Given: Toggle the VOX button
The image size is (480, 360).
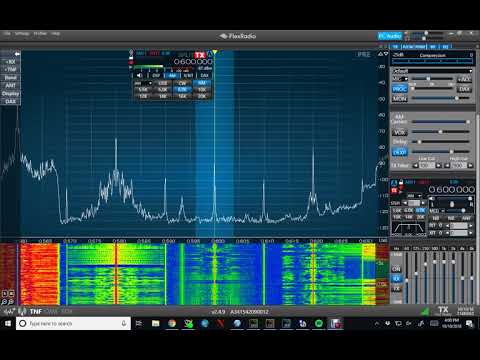Looking at the screenshot, I should click(399, 133).
